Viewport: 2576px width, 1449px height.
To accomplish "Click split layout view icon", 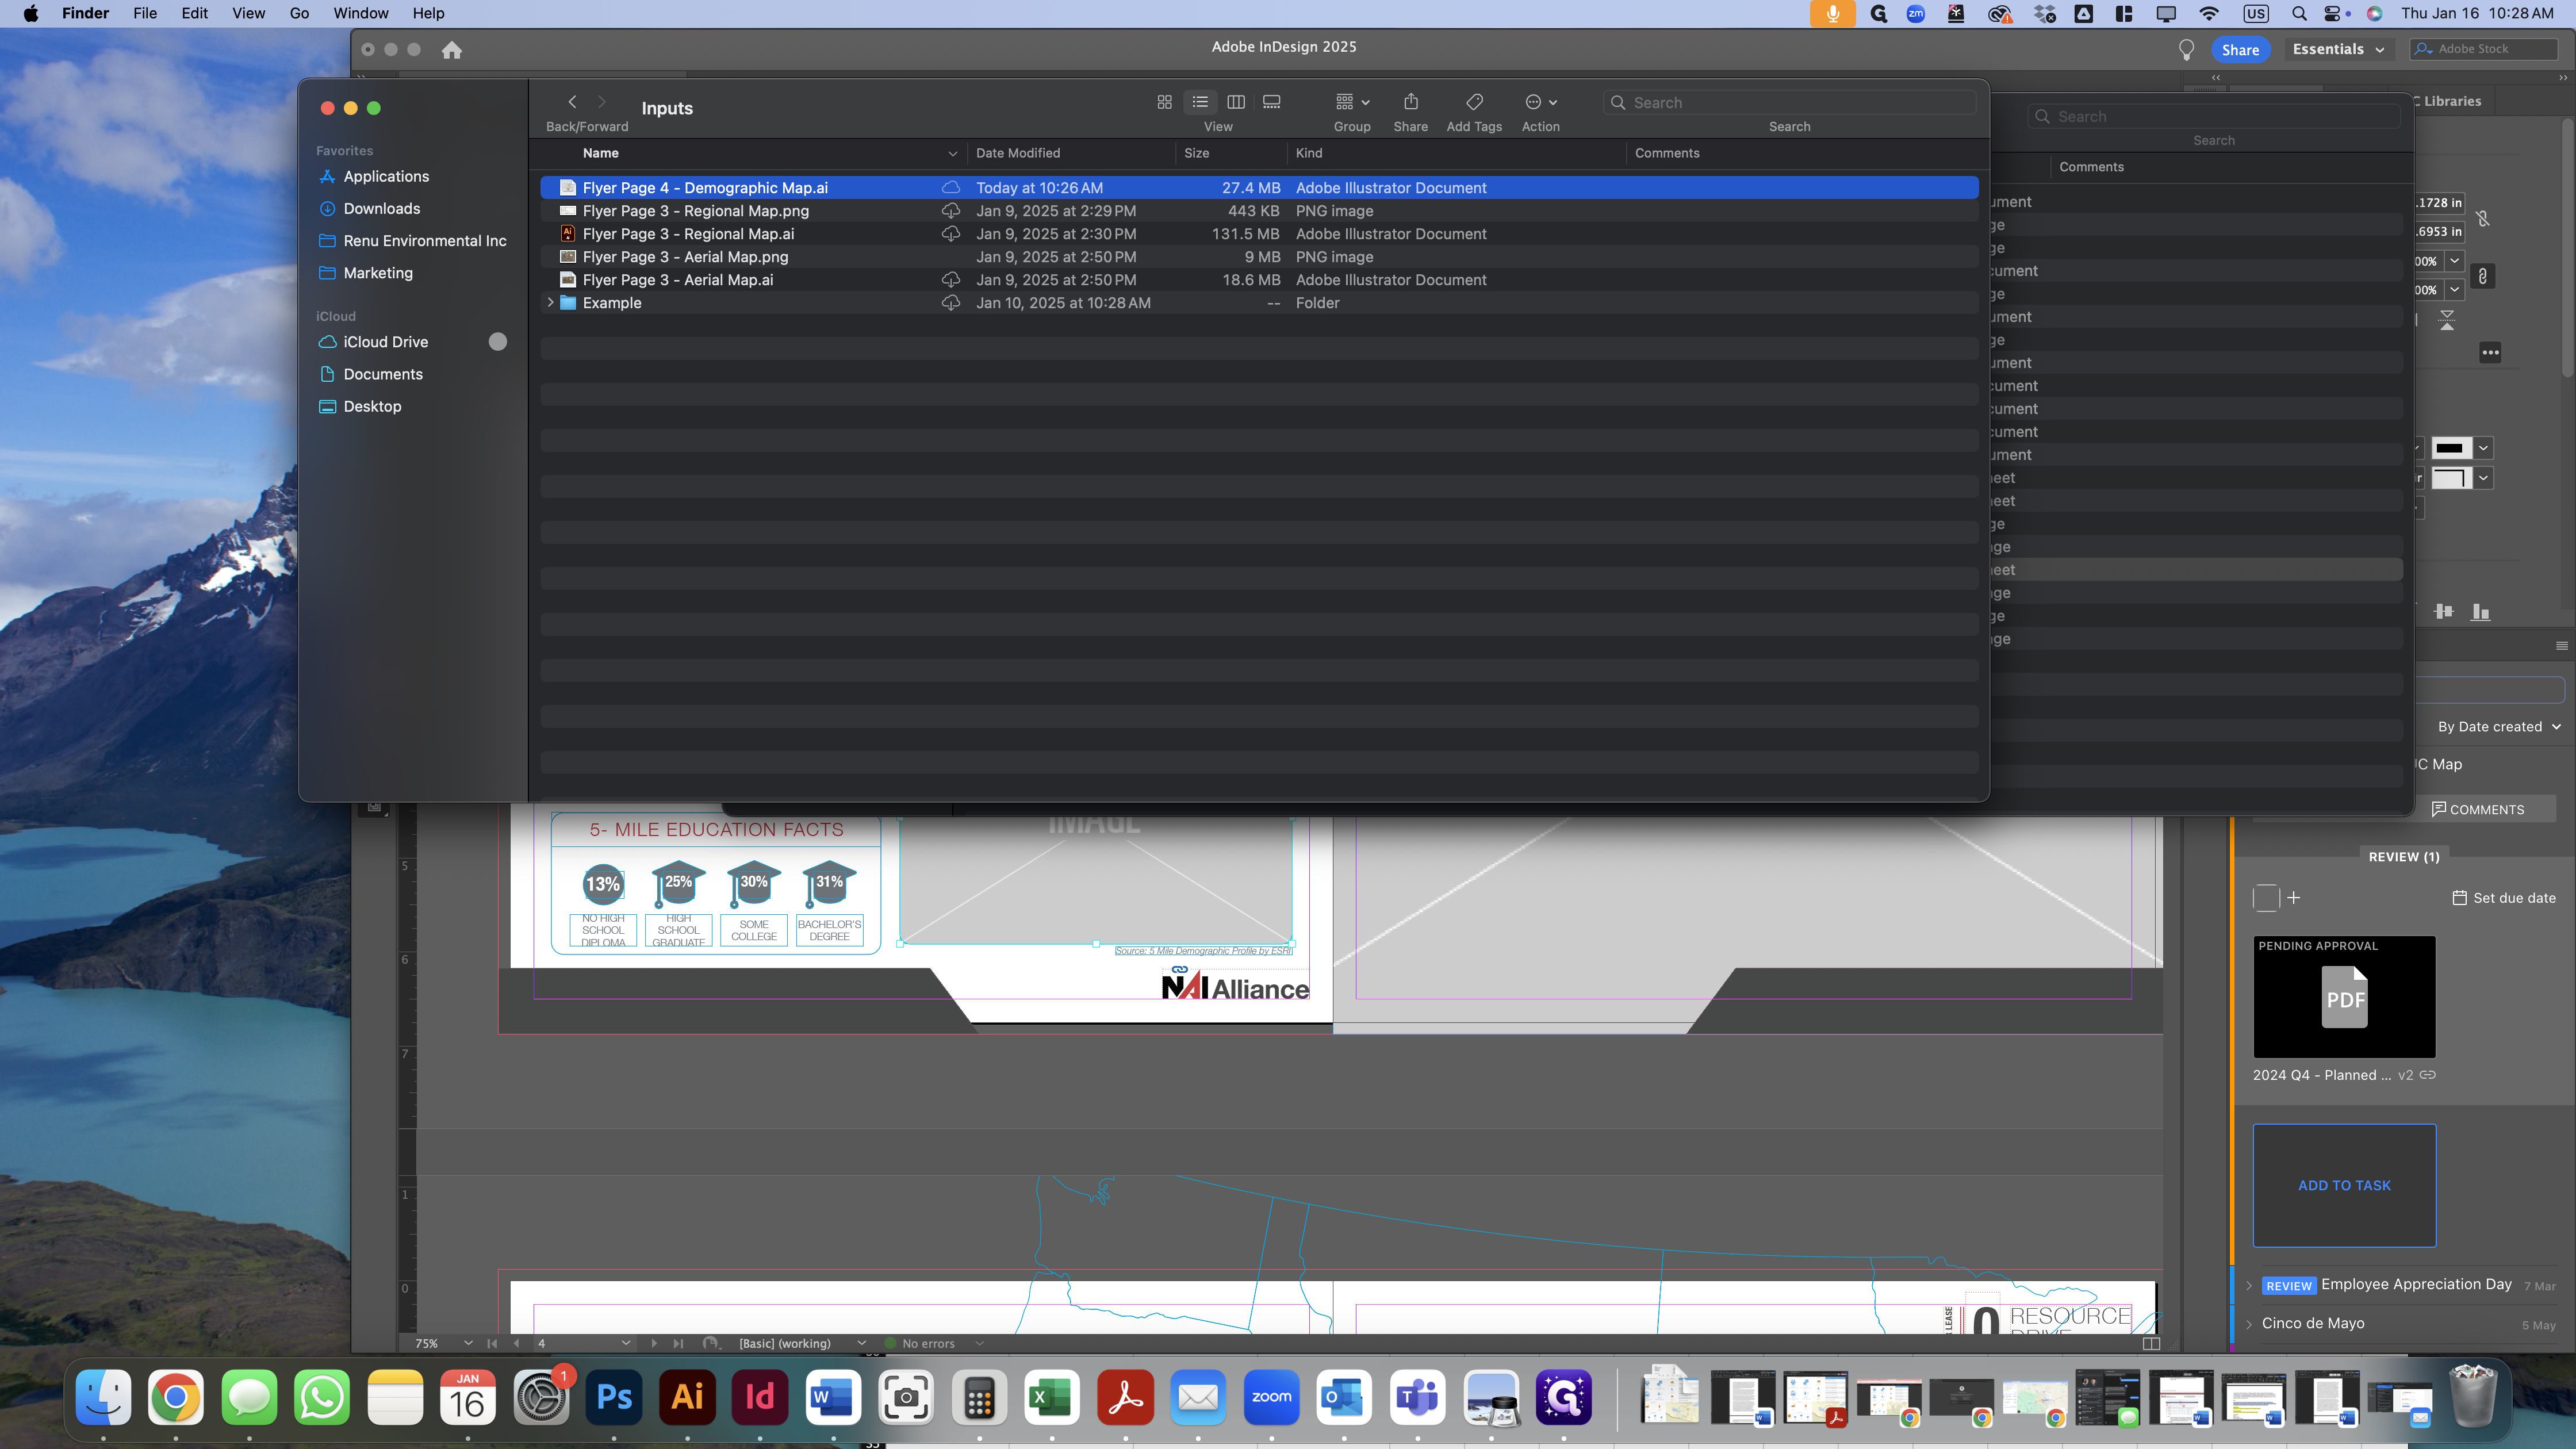I will tap(2151, 1343).
